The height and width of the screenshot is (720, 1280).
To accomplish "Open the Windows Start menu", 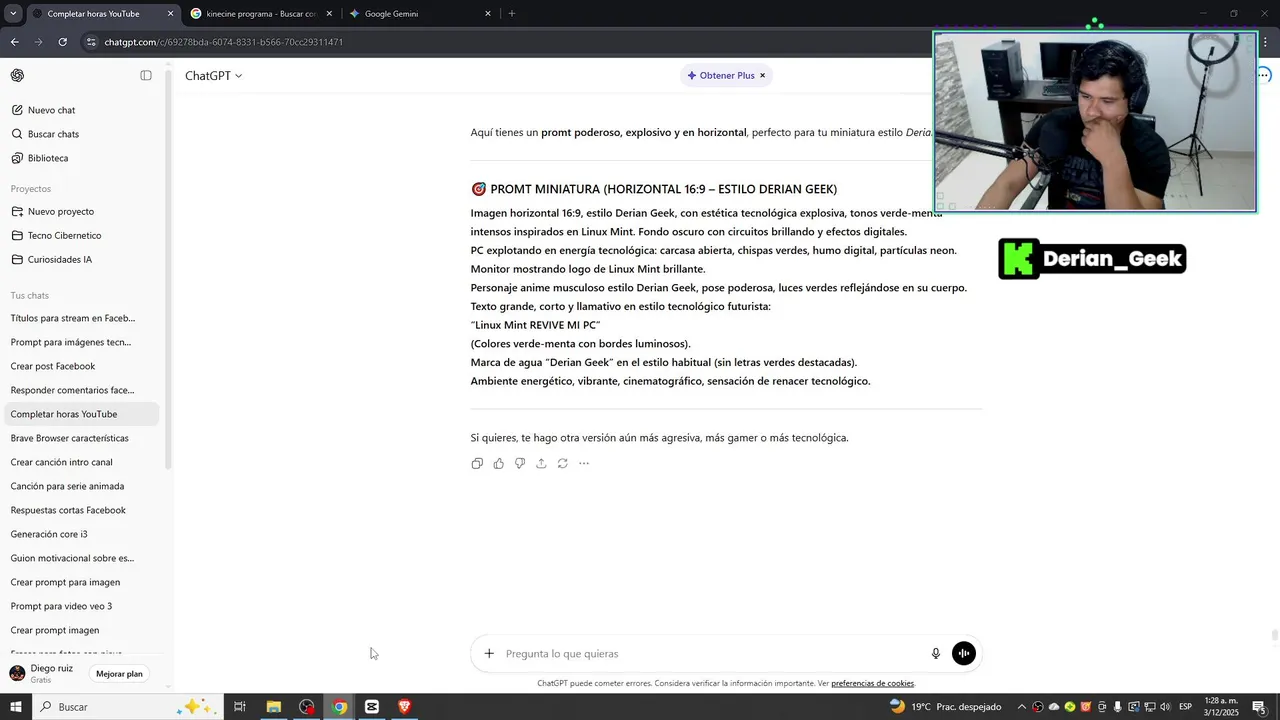I will [x=16, y=707].
